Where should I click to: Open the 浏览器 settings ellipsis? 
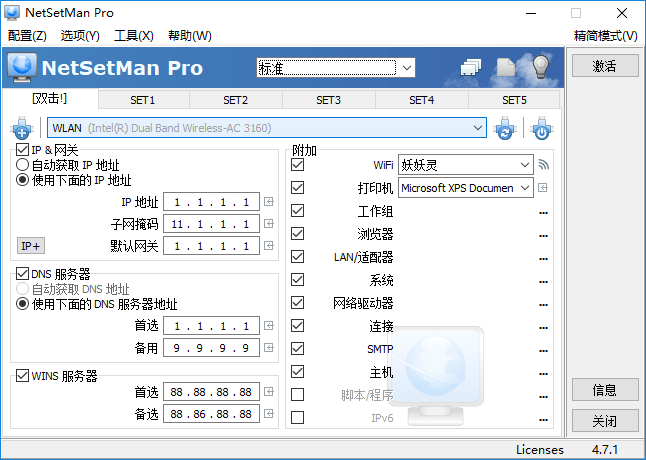(543, 236)
